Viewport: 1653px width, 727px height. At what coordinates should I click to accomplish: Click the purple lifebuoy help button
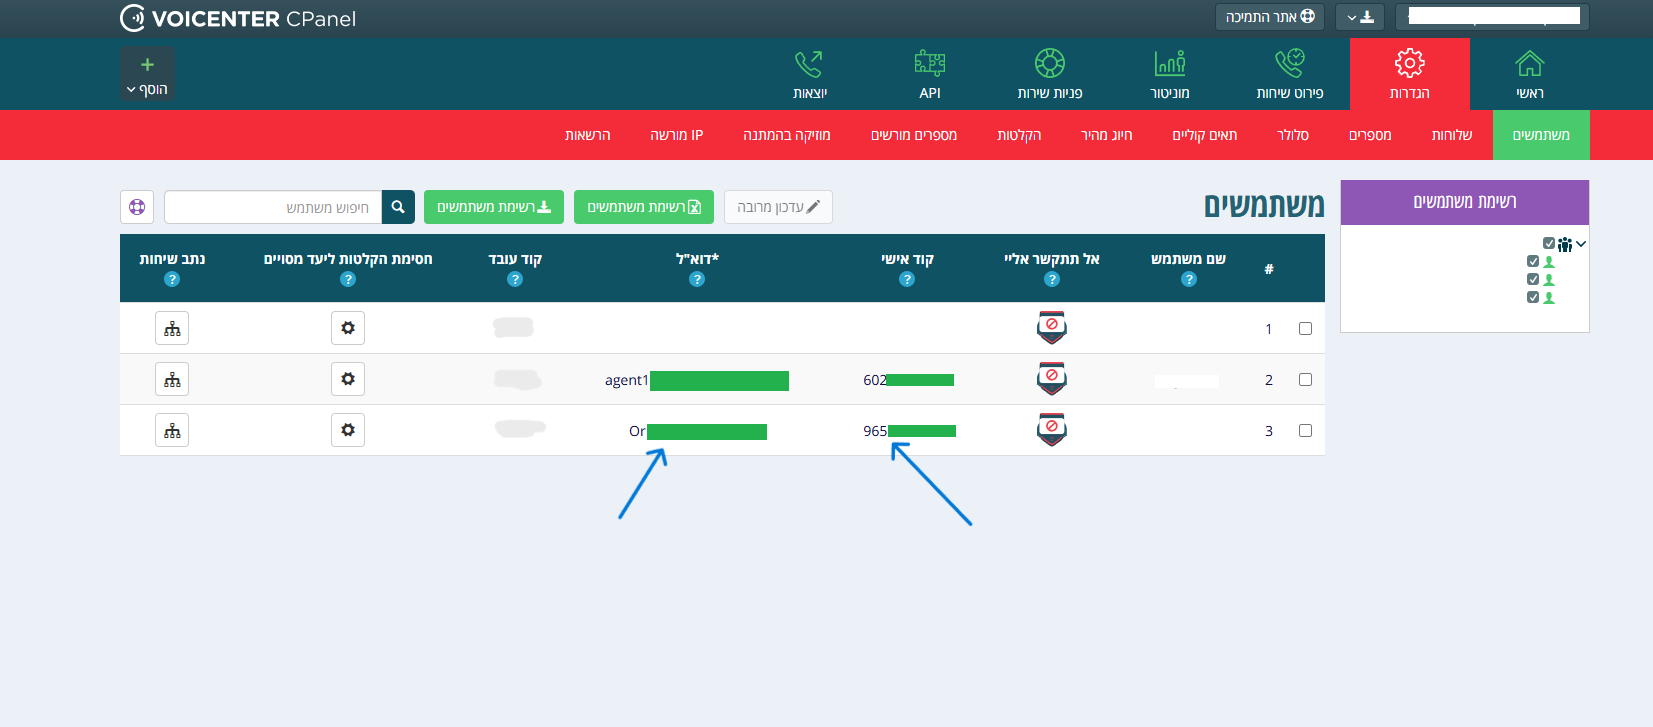137,207
